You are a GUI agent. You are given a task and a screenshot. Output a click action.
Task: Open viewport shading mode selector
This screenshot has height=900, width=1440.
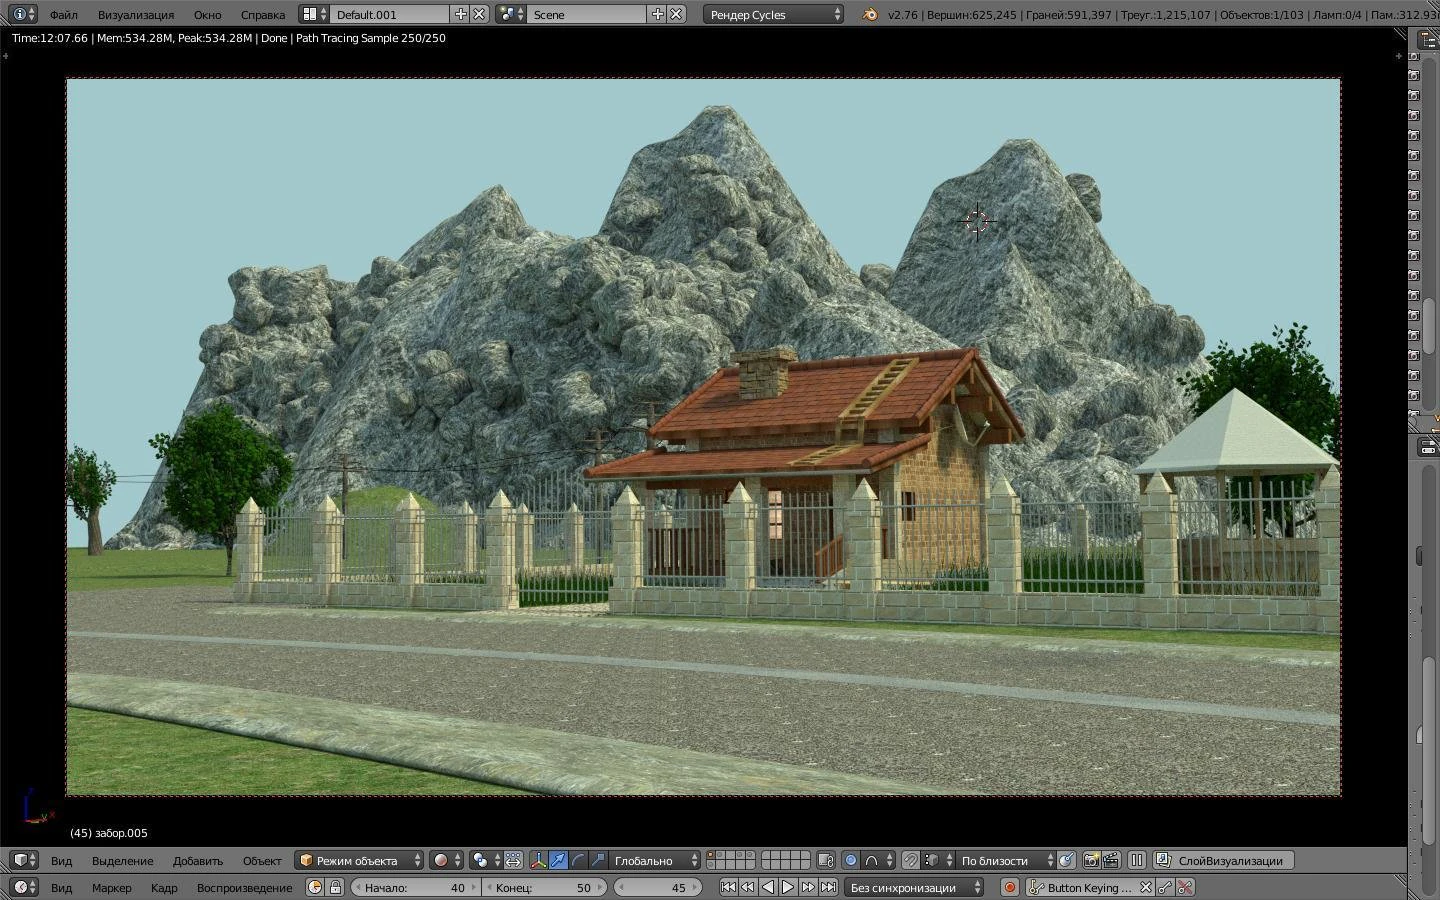tap(447, 860)
